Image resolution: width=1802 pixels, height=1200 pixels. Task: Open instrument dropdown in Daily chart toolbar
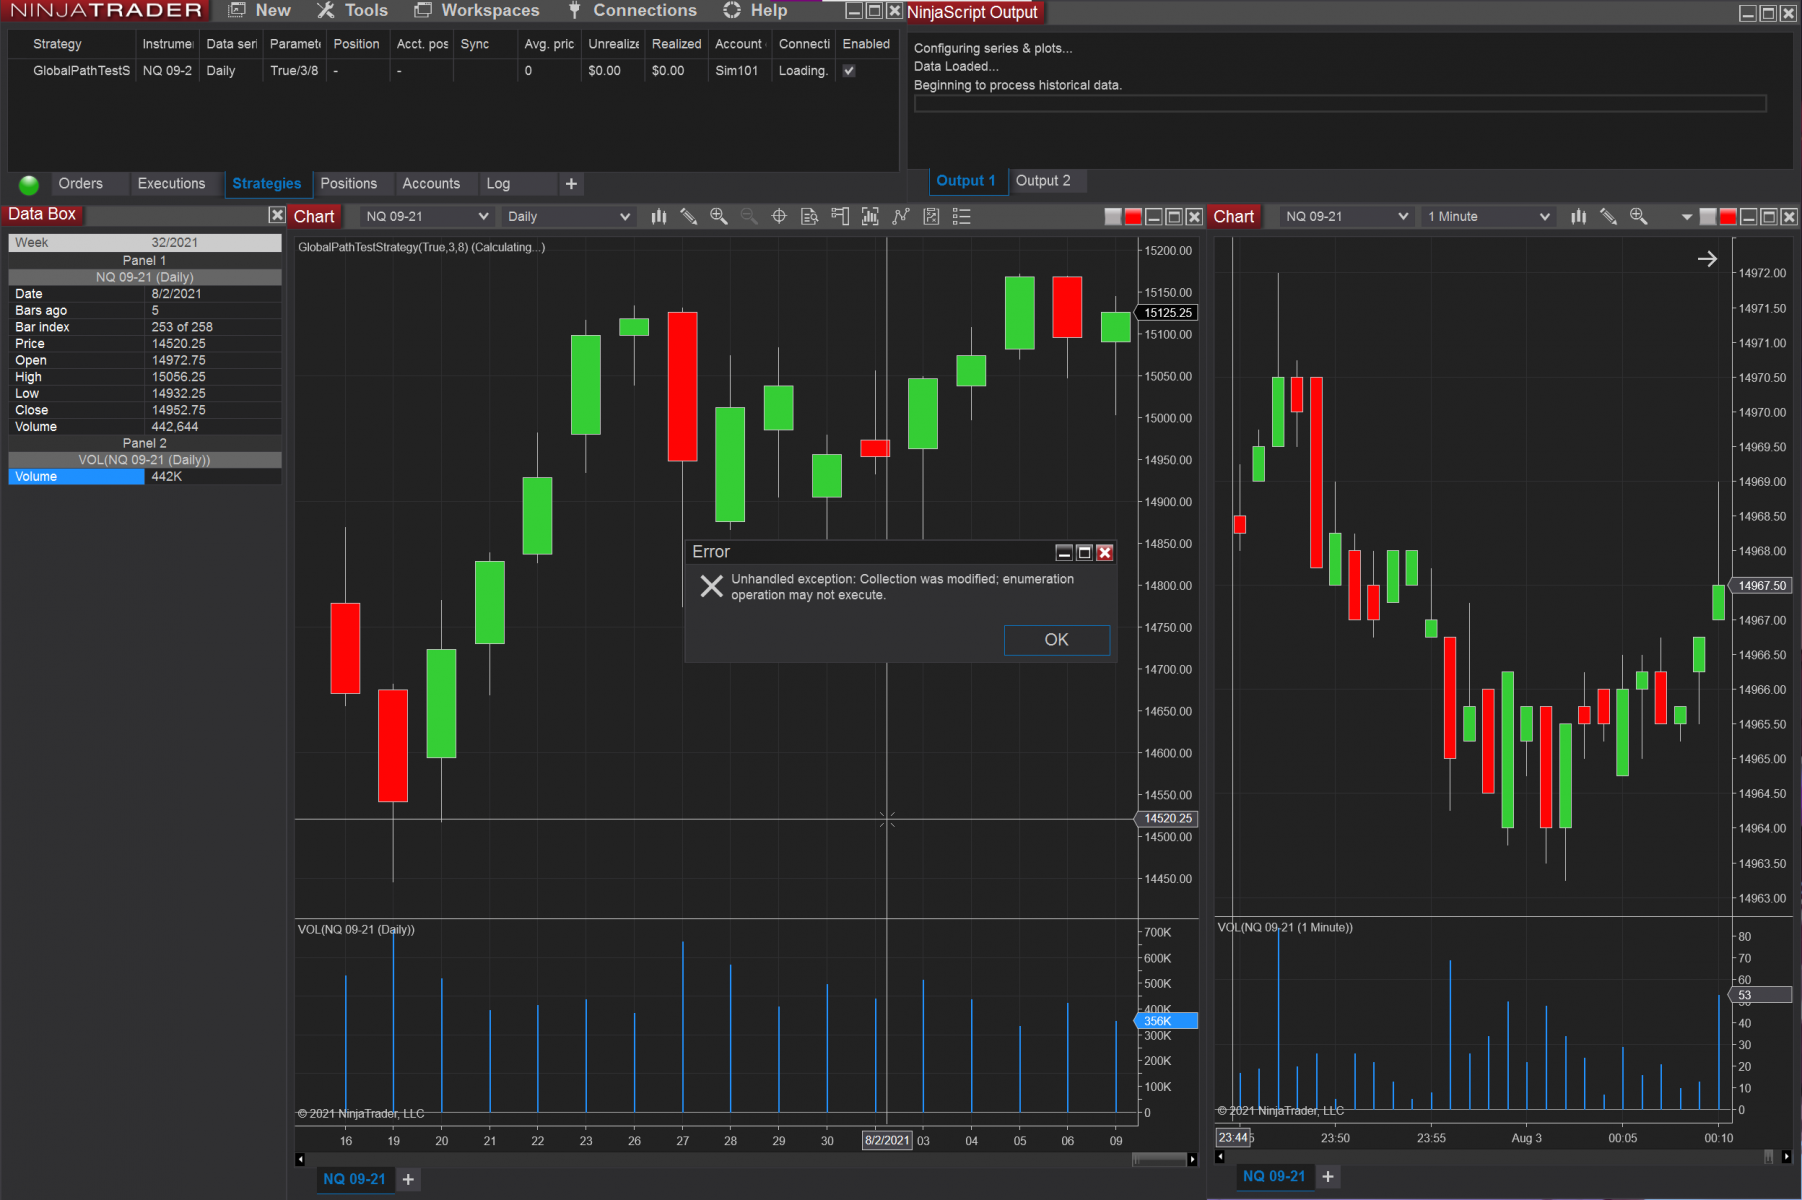click(426, 216)
